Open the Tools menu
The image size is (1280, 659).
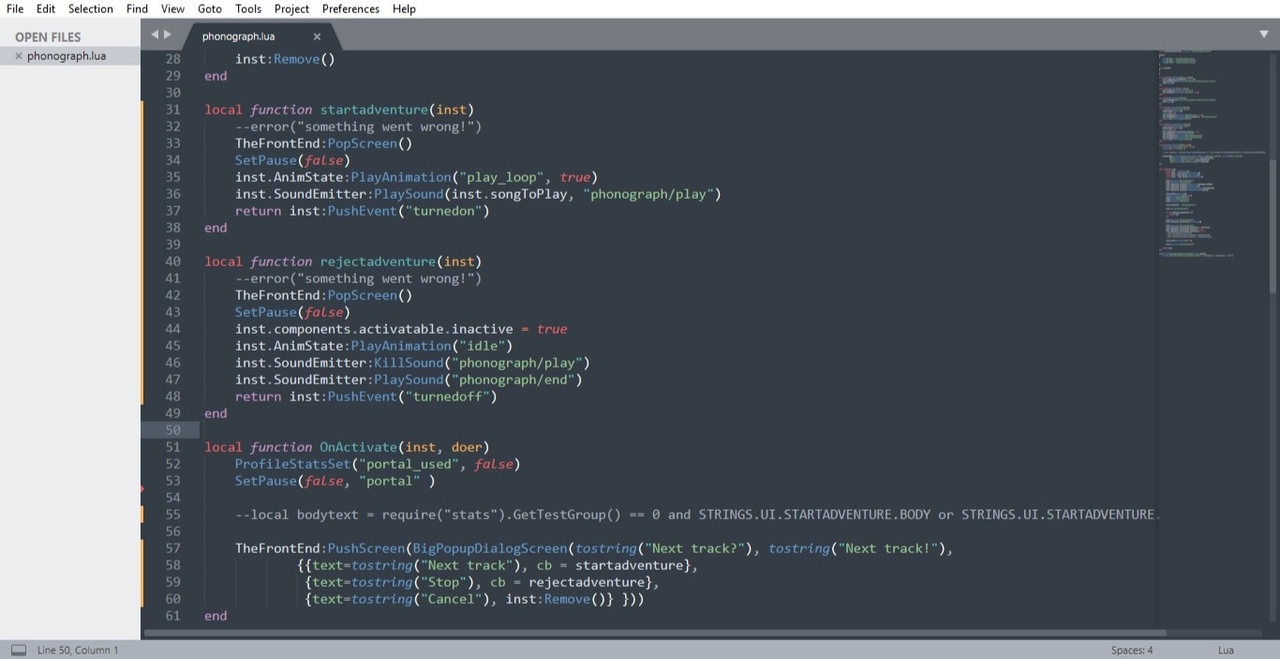point(248,9)
